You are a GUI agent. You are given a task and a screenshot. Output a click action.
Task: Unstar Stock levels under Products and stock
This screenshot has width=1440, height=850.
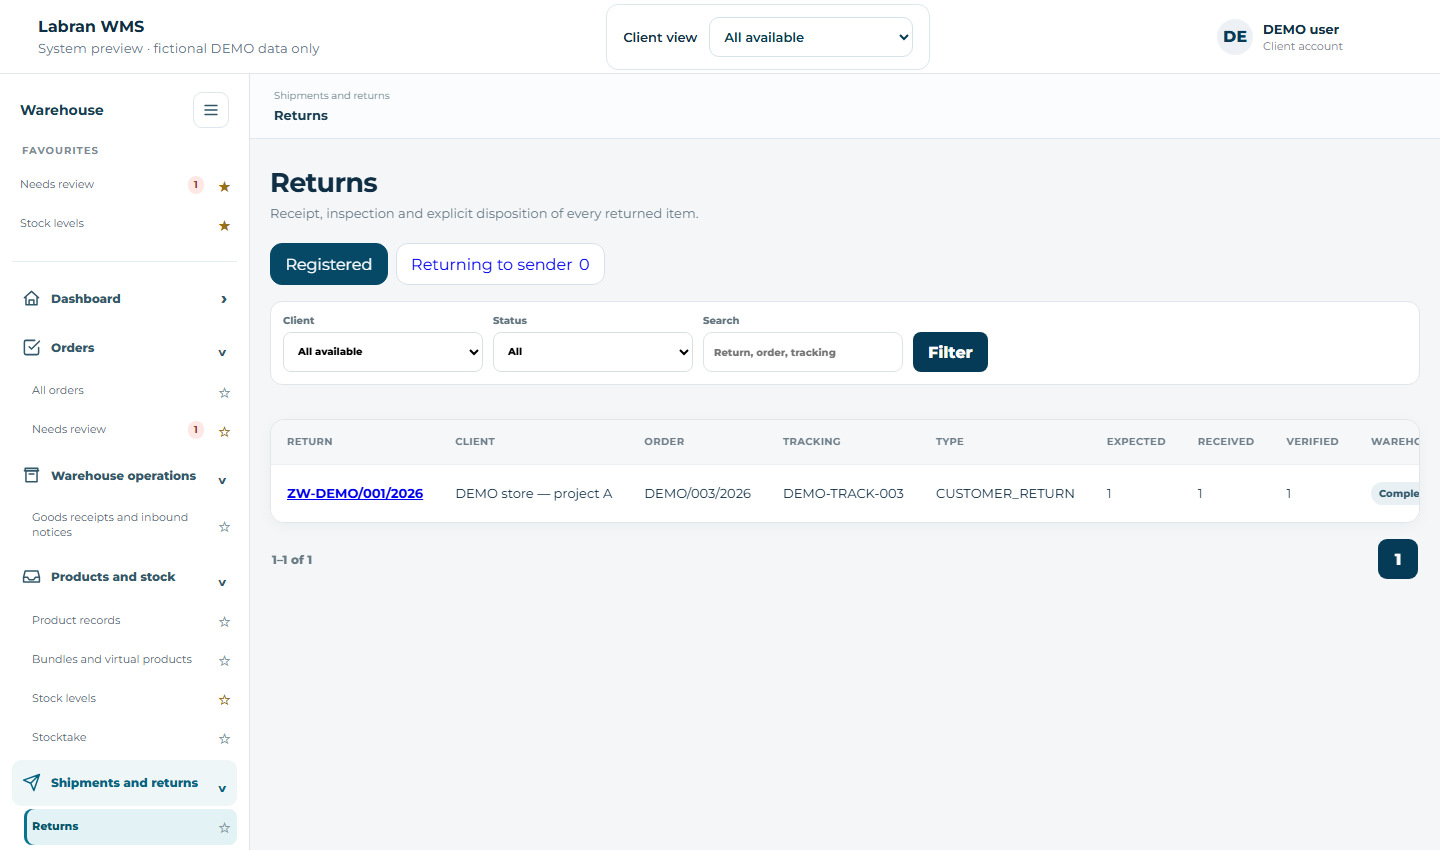point(224,699)
